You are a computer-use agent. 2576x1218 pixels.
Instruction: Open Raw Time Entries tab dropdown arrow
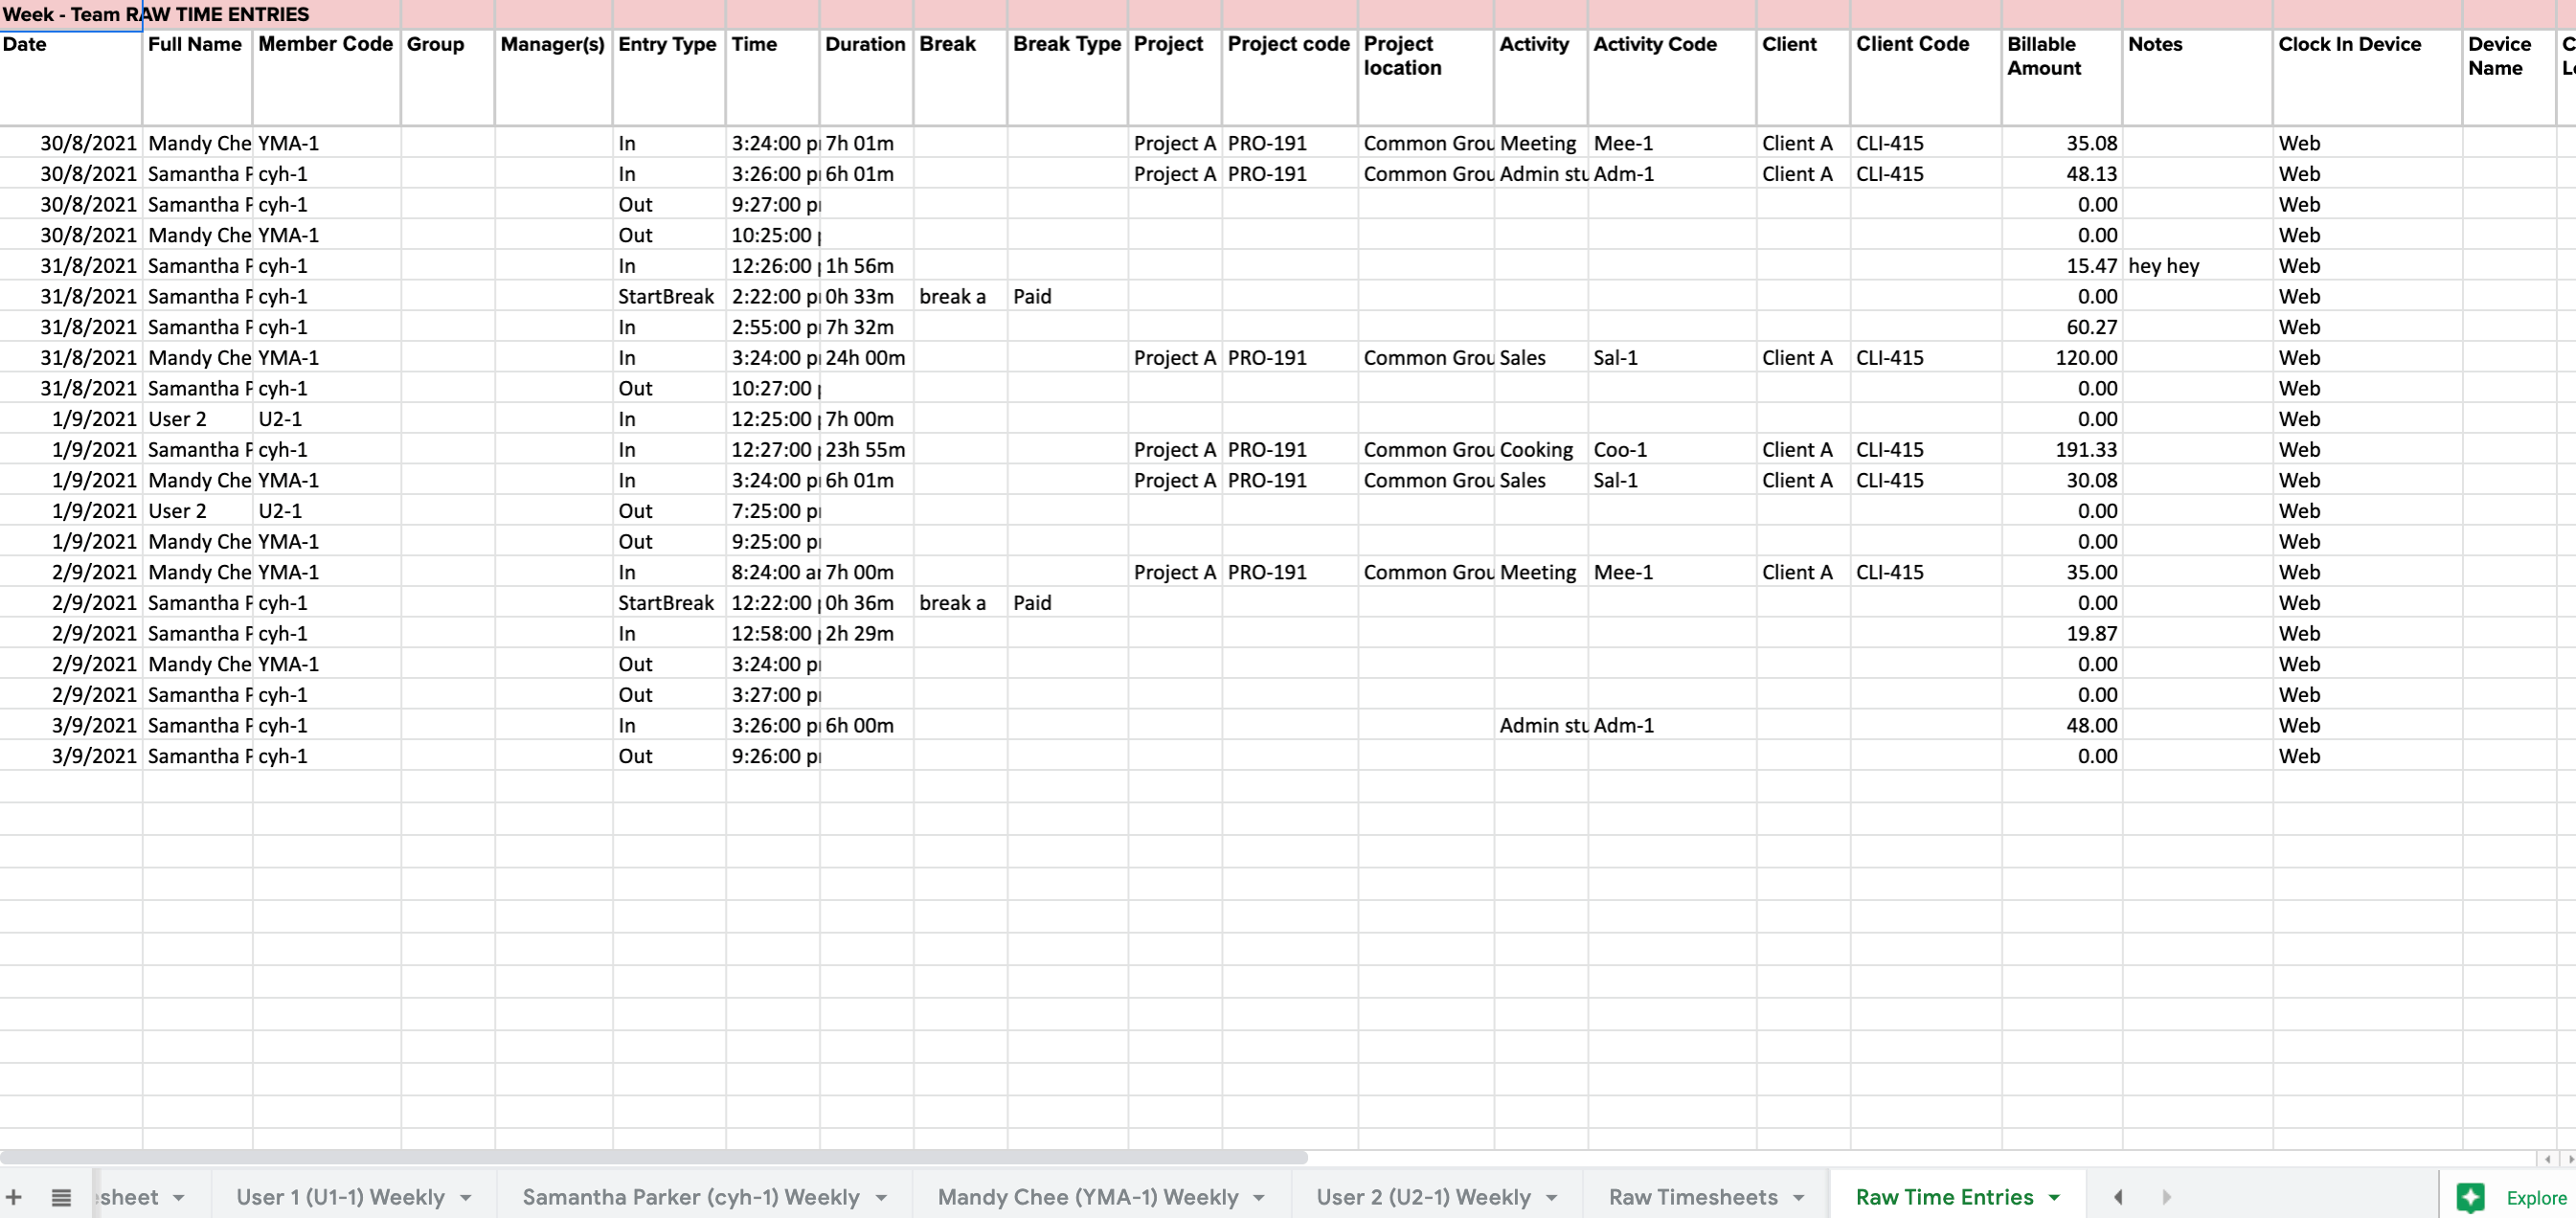(x=2054, y=1197)
